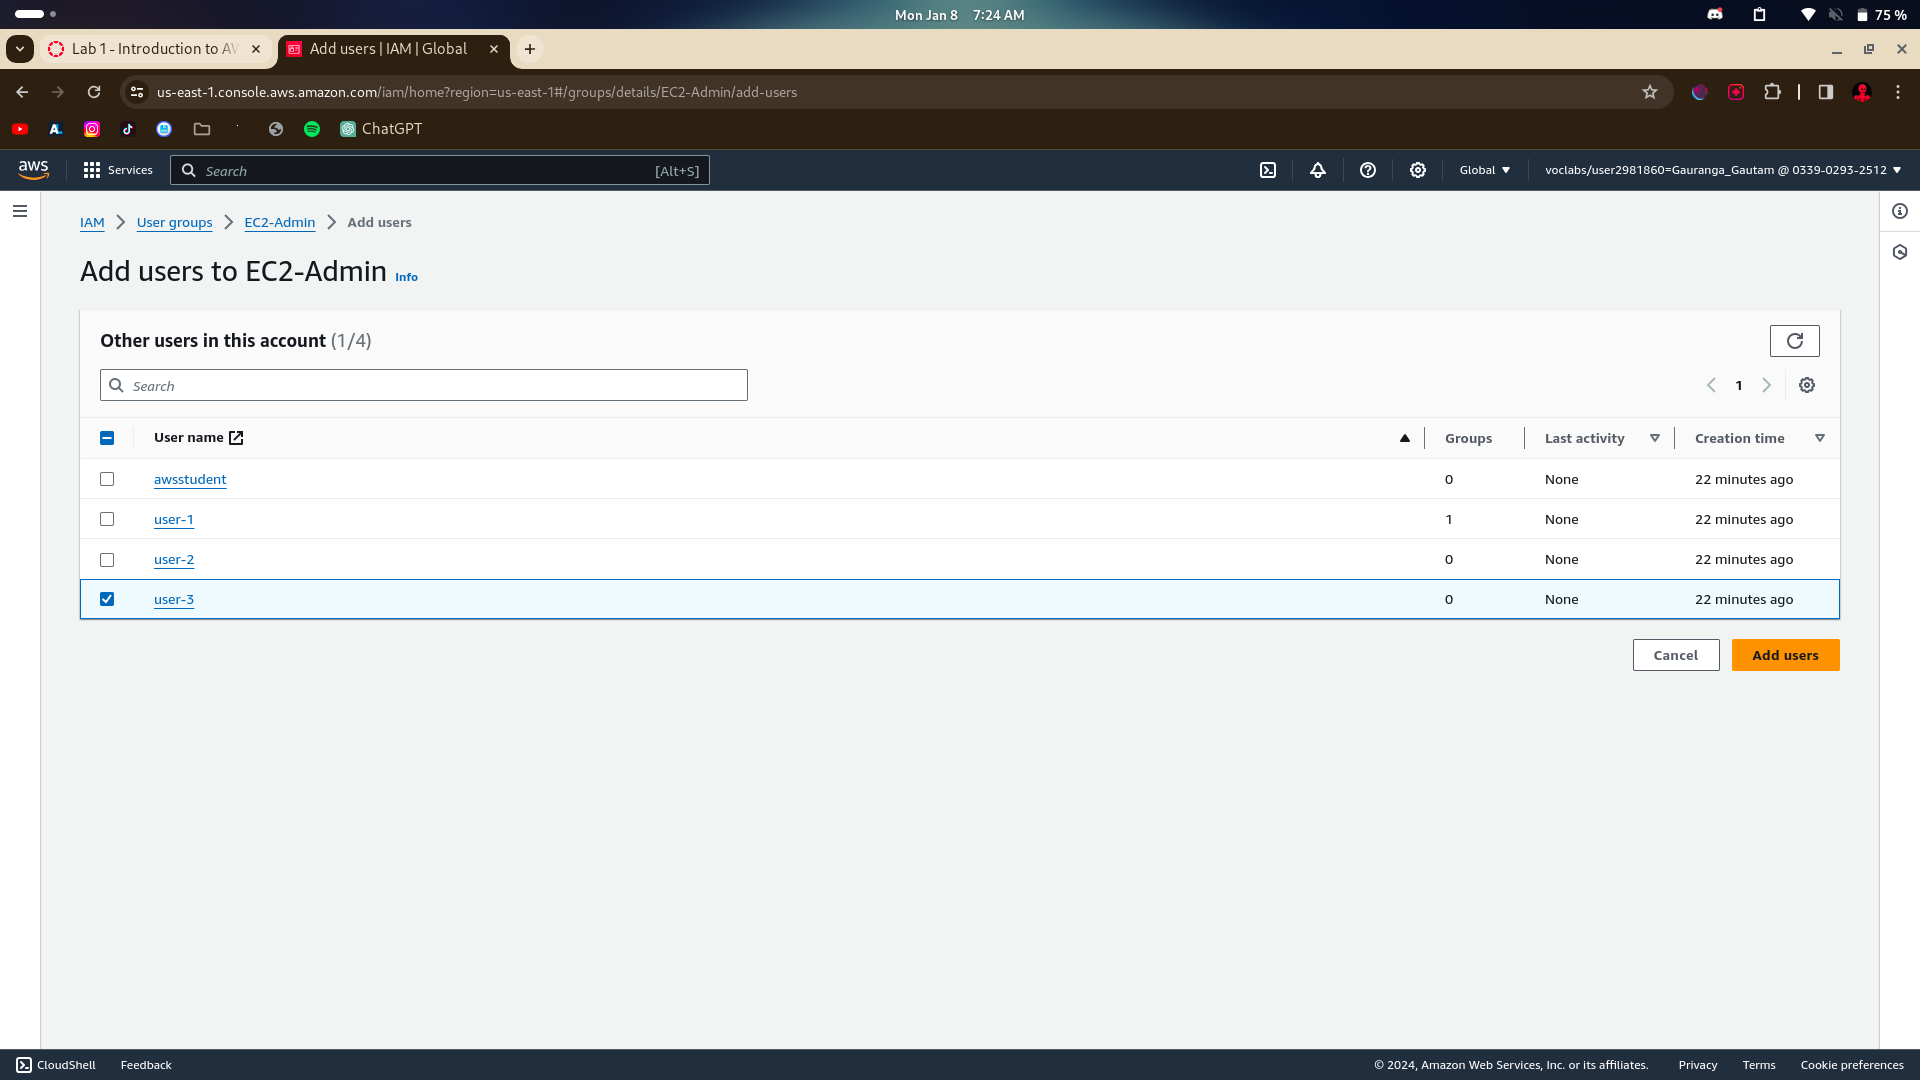This screenshot has height=1080, width=1920.
Task: Open the left hamburger navigation menu
Action: (x=20, y=211)
